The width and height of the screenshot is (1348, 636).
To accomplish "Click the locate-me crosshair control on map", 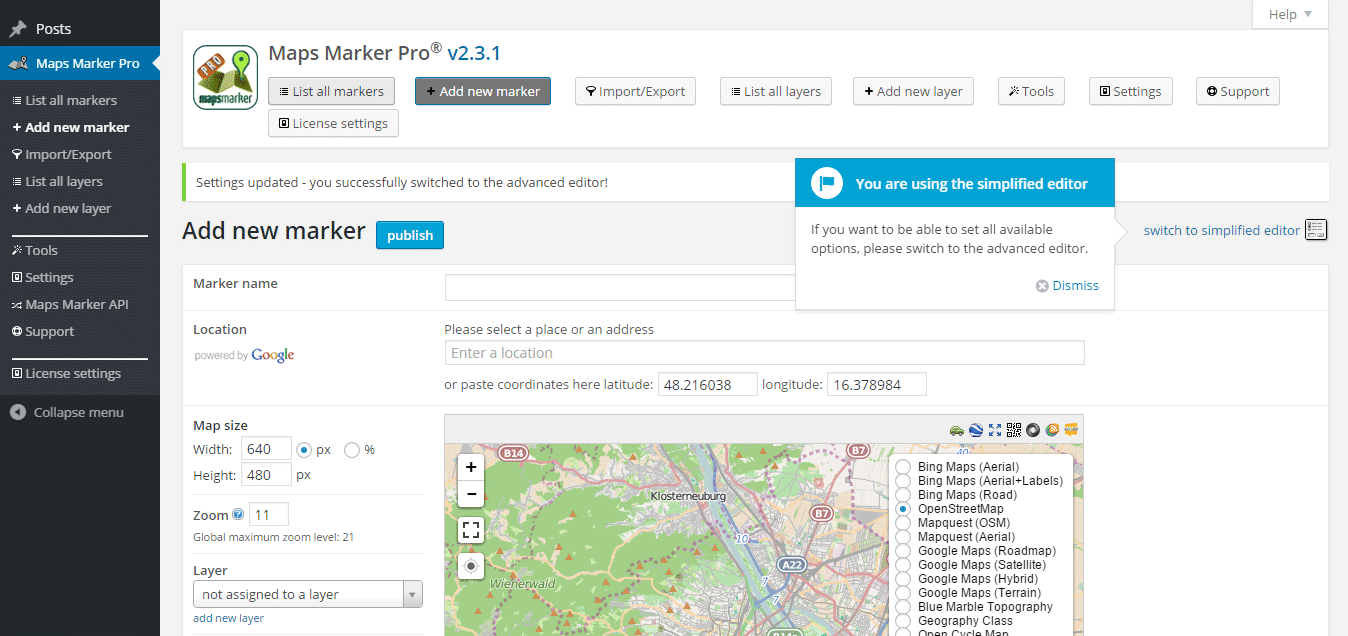I will [x=470, y=566].
